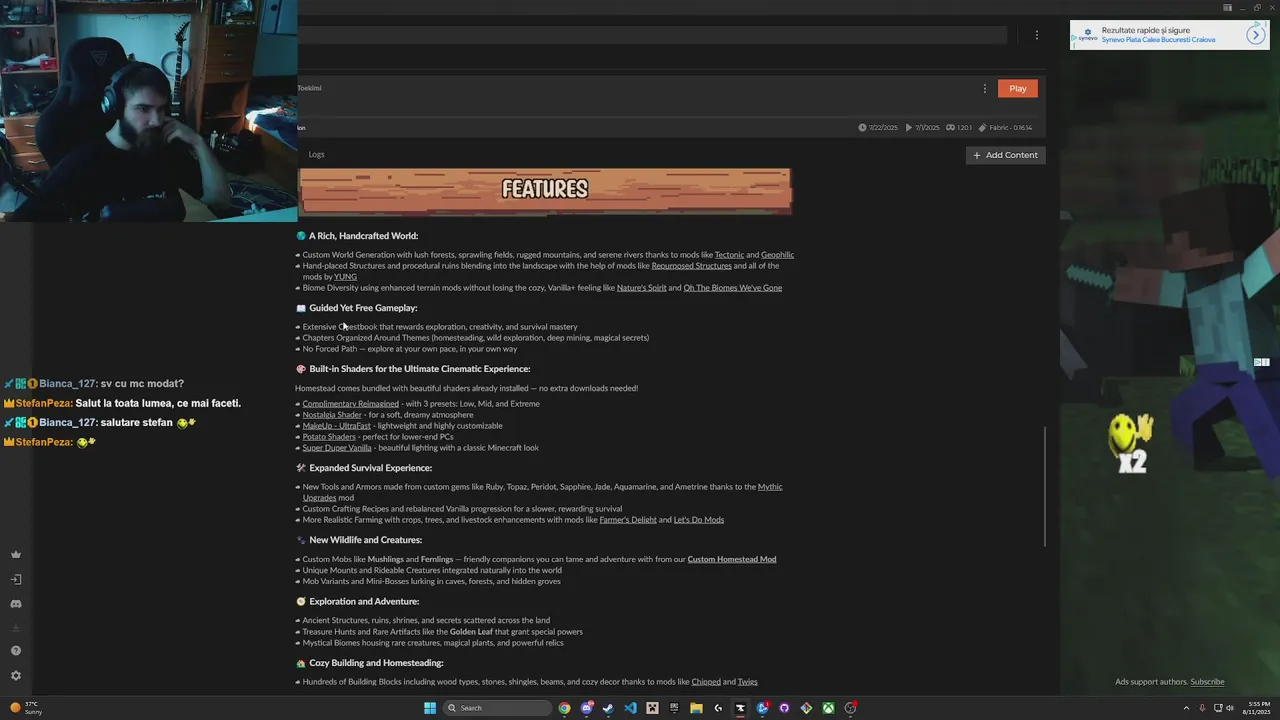This screenshot has height=720, width=1280.
Task: Click the Add Content button
Action: pyautogui.click(x=1005, y=155)
